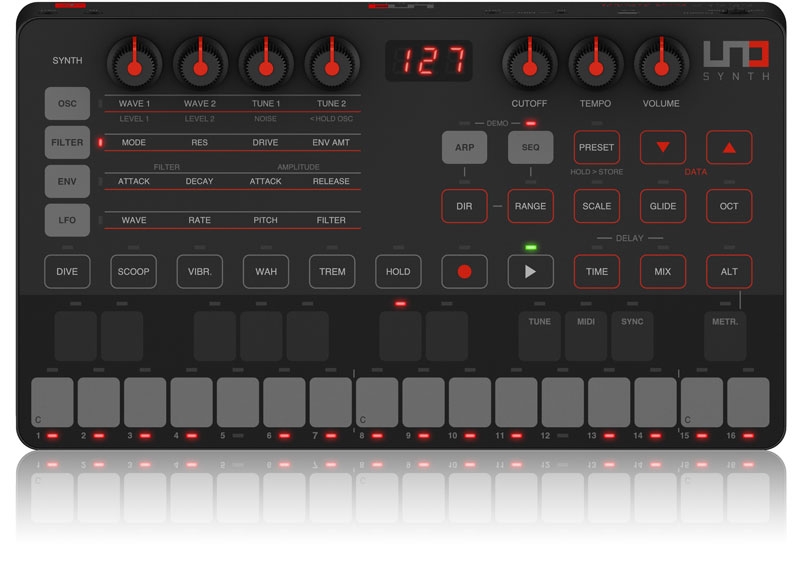Toggle the ARP arpeggiator button
Screen dimensions: 800x572
tap(464, 147)
